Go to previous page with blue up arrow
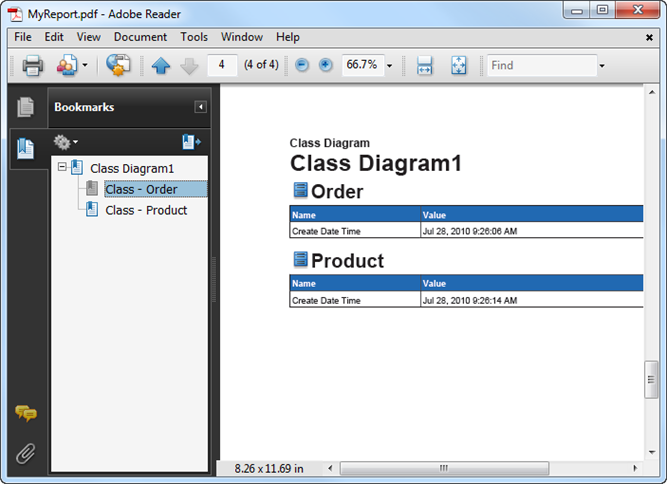 pyautogui.click(x=161, y=65)
